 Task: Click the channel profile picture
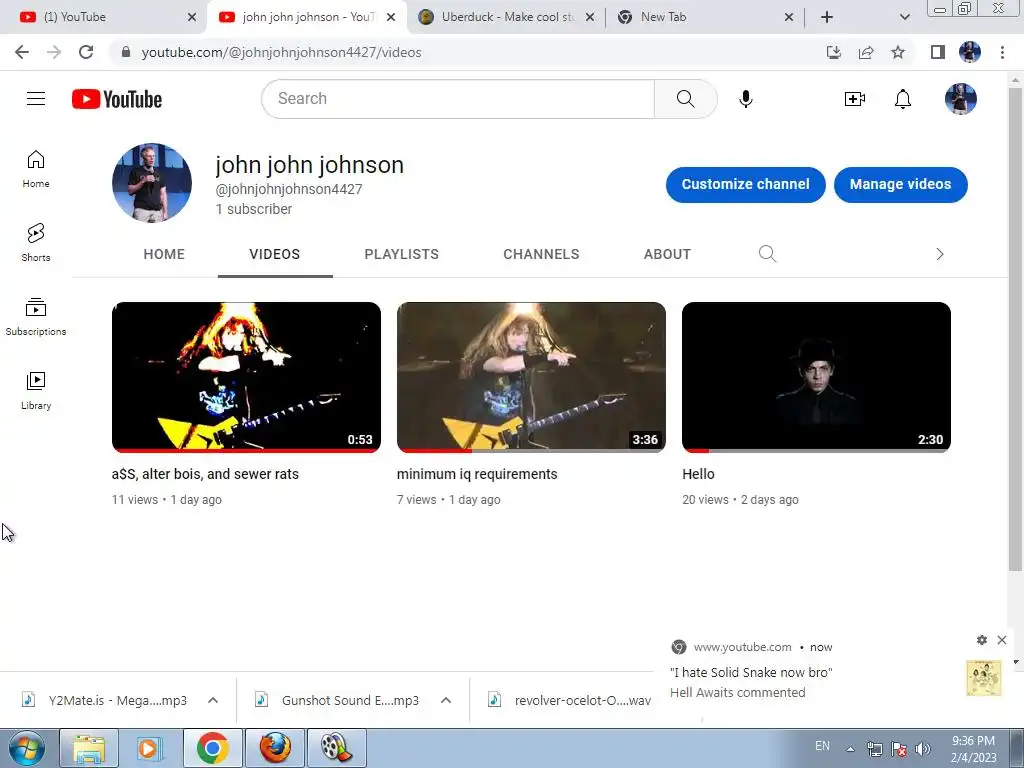[152, 183]
